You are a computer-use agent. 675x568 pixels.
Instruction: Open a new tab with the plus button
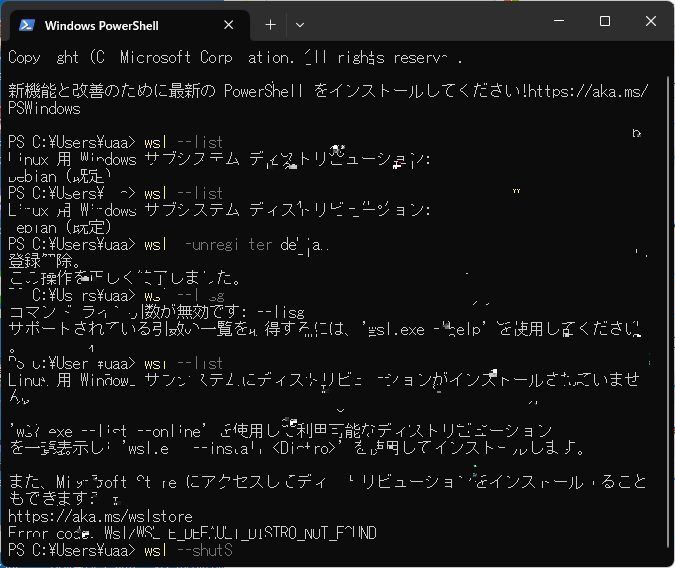pos(270,24)
